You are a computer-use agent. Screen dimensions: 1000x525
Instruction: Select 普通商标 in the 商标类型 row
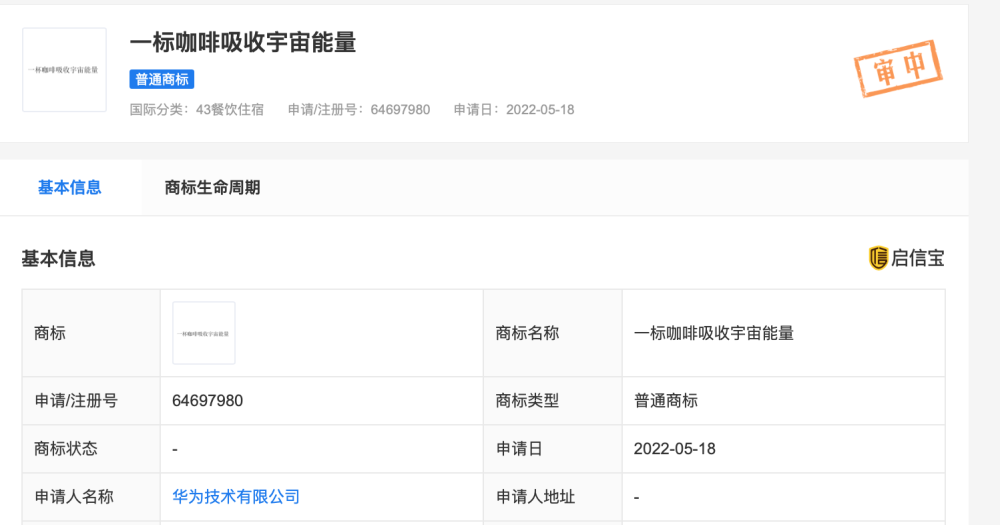(x=666, y=401)
